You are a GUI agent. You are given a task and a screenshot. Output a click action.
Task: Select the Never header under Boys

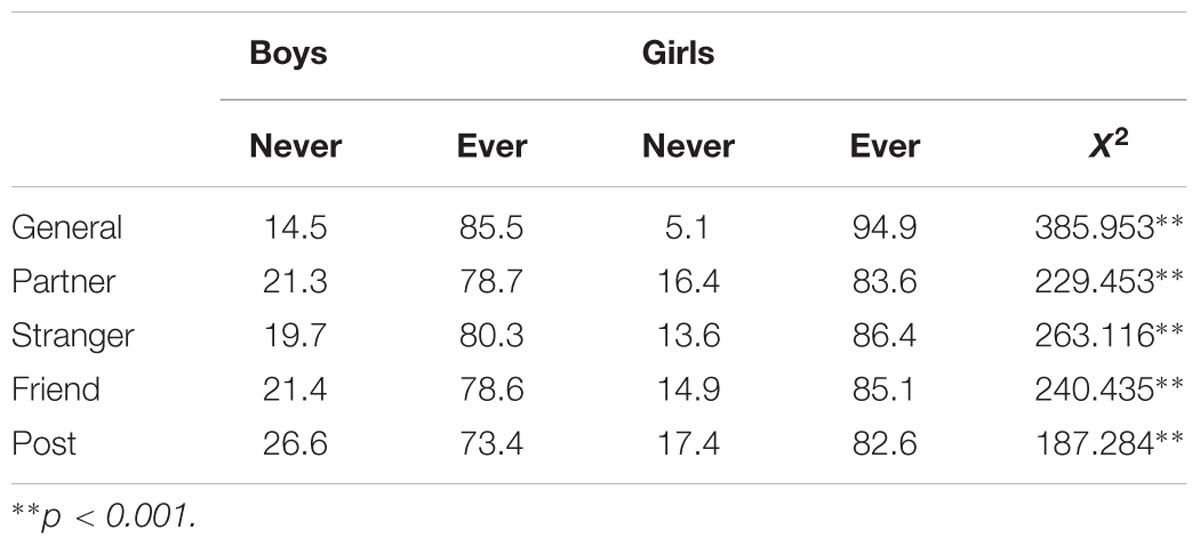pyautogui.click(x=295, y=147)
